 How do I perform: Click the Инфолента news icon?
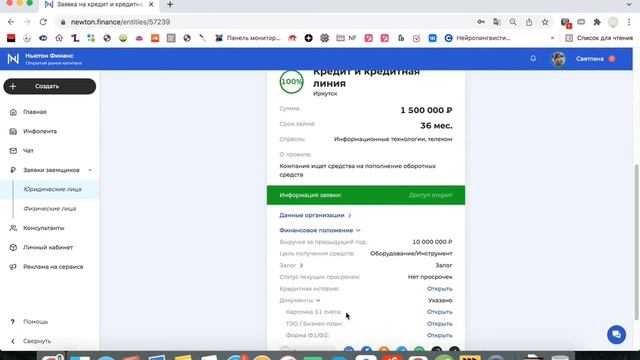point(13,131)
